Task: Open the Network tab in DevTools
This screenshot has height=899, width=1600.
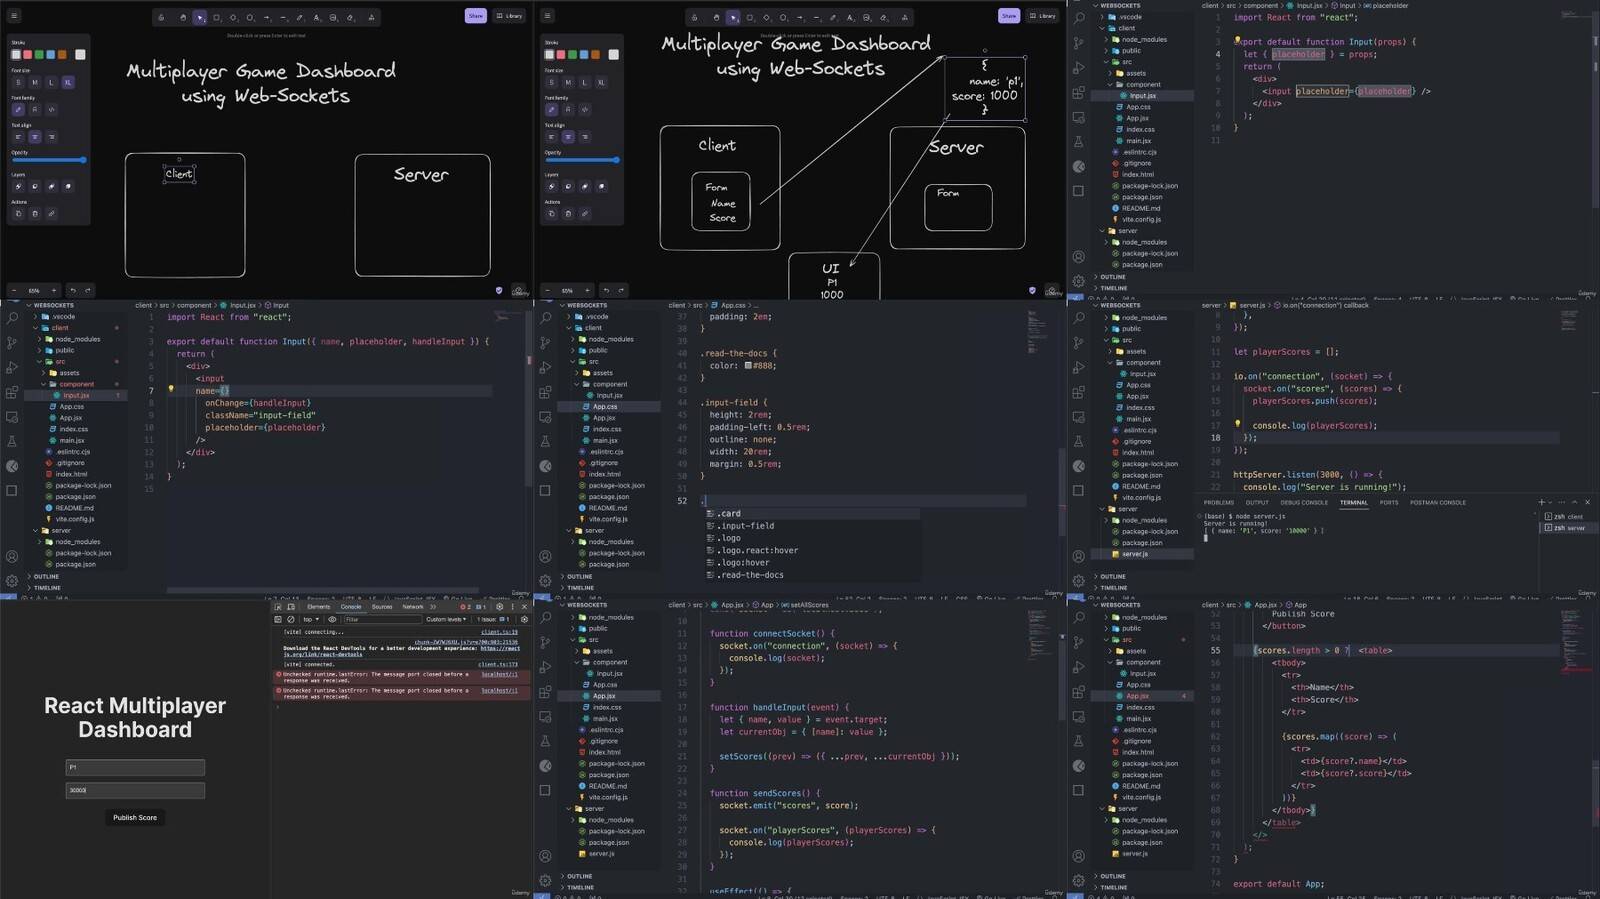Action: pos(412,607)
